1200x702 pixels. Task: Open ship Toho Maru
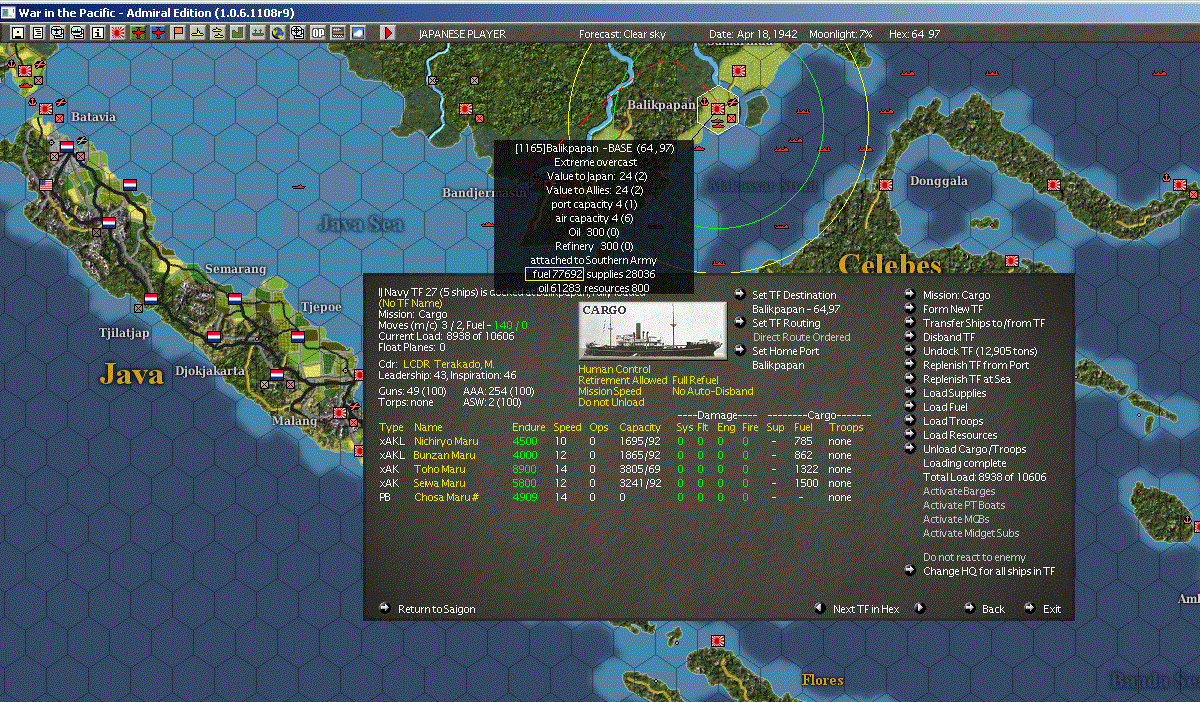[439, 469]
